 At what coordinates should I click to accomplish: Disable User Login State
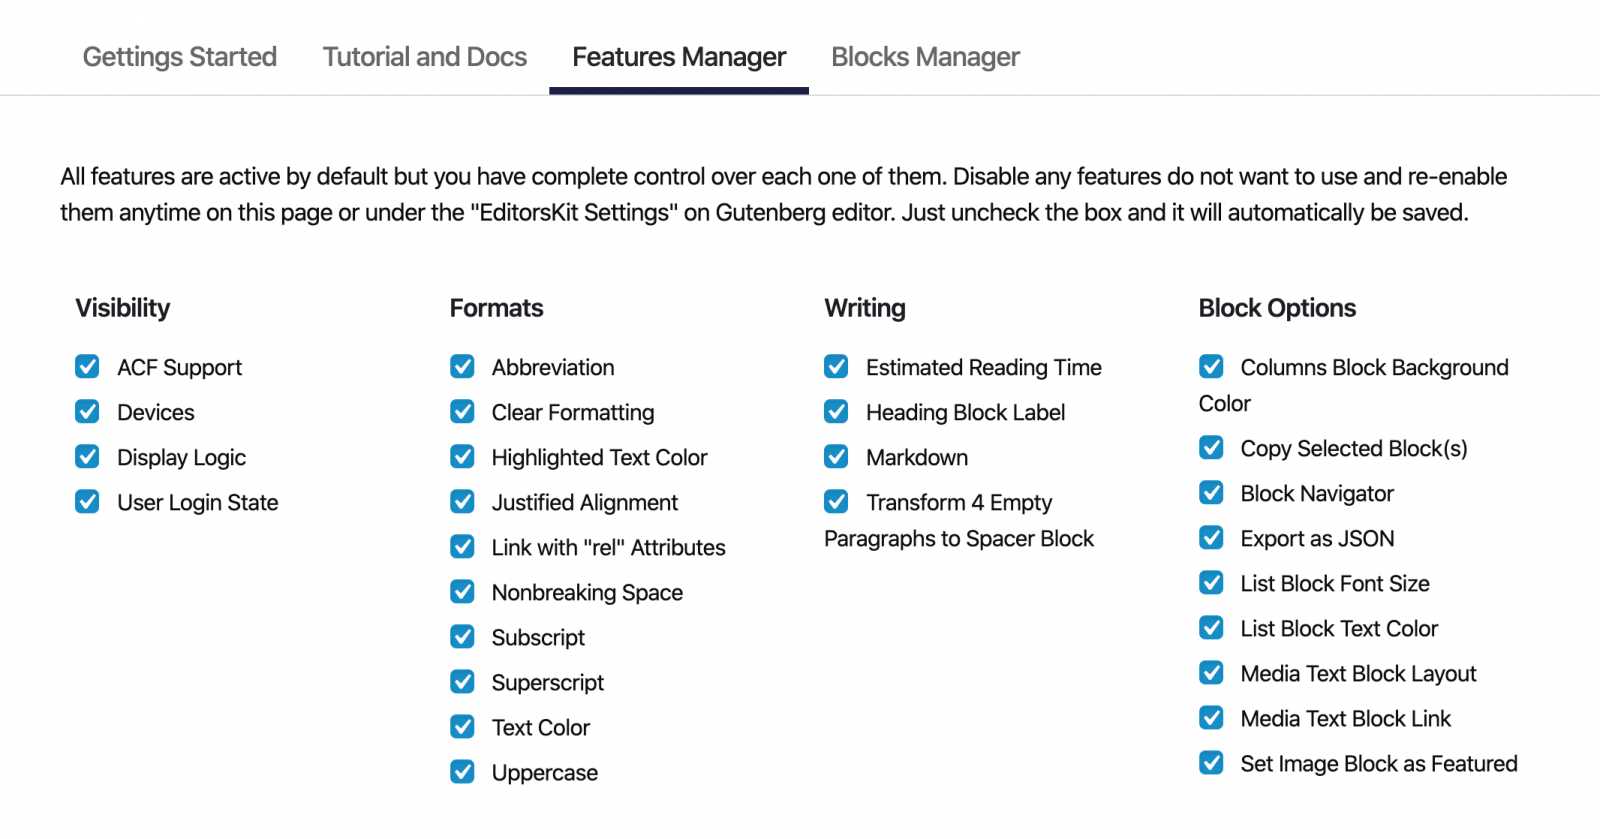tap(87, 502)
